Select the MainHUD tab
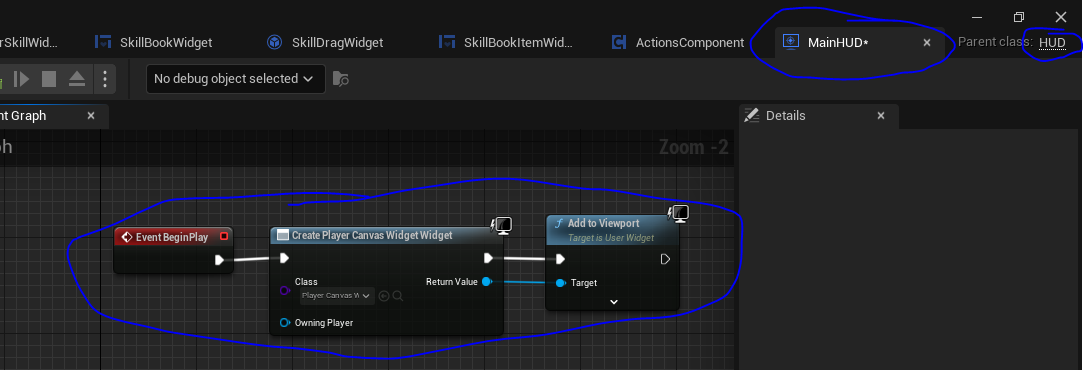 [860, 43]
